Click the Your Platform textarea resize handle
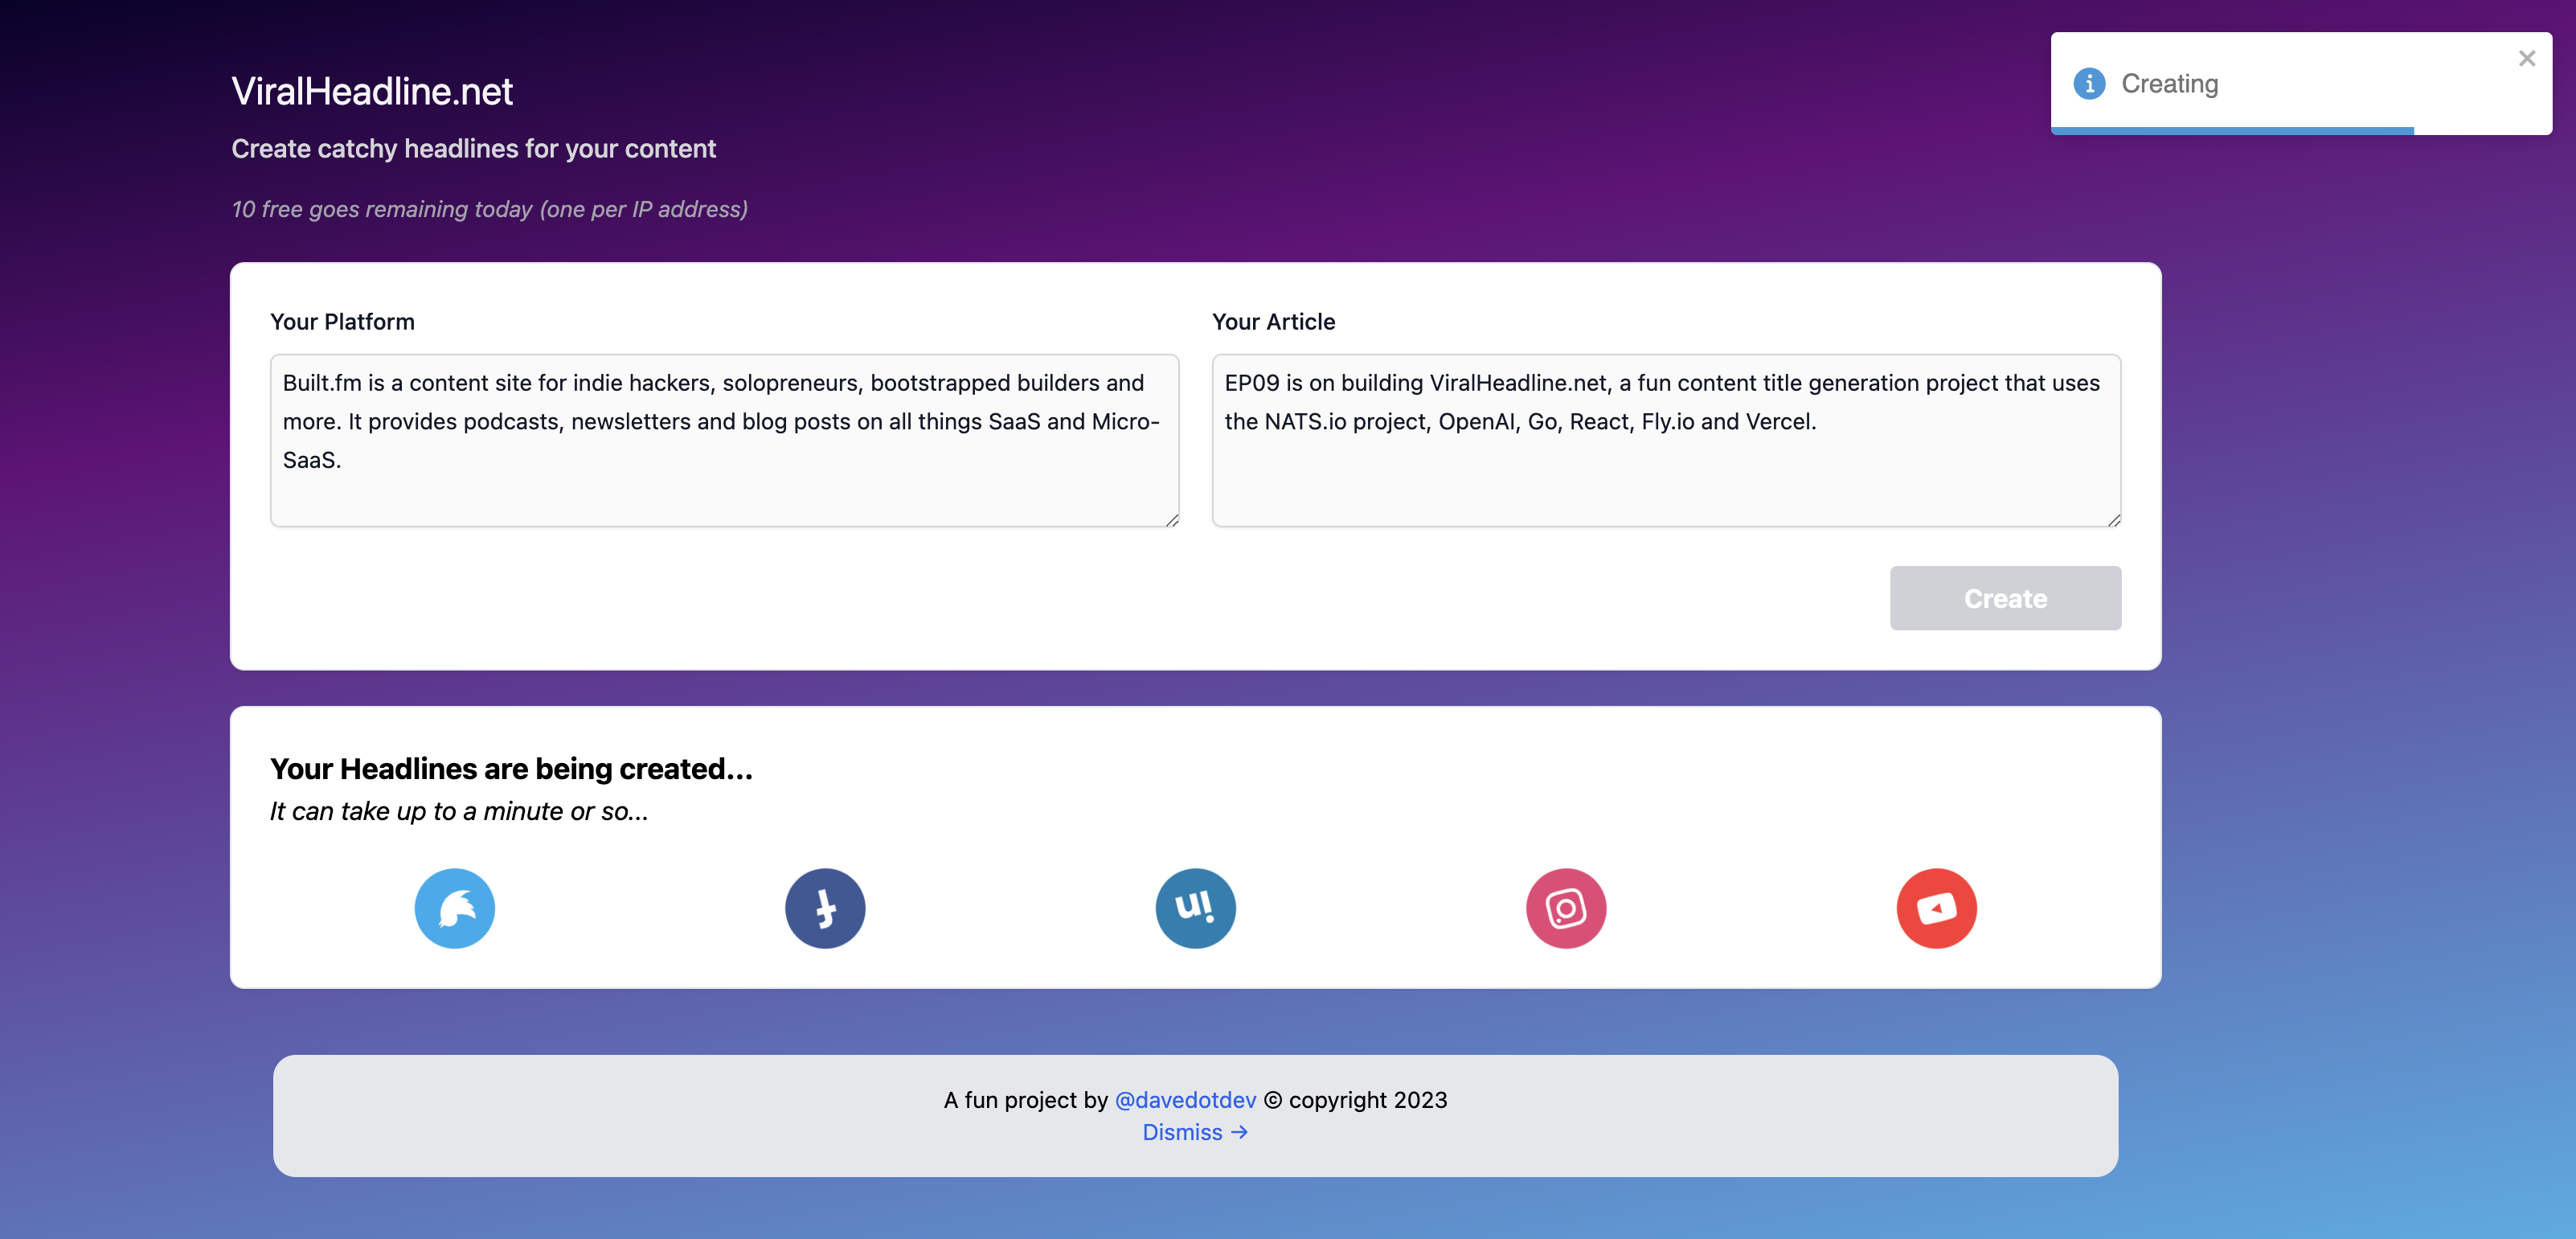This screenshot has height=1239, width=2576. pyautogui.click(x=1172, y=519)
